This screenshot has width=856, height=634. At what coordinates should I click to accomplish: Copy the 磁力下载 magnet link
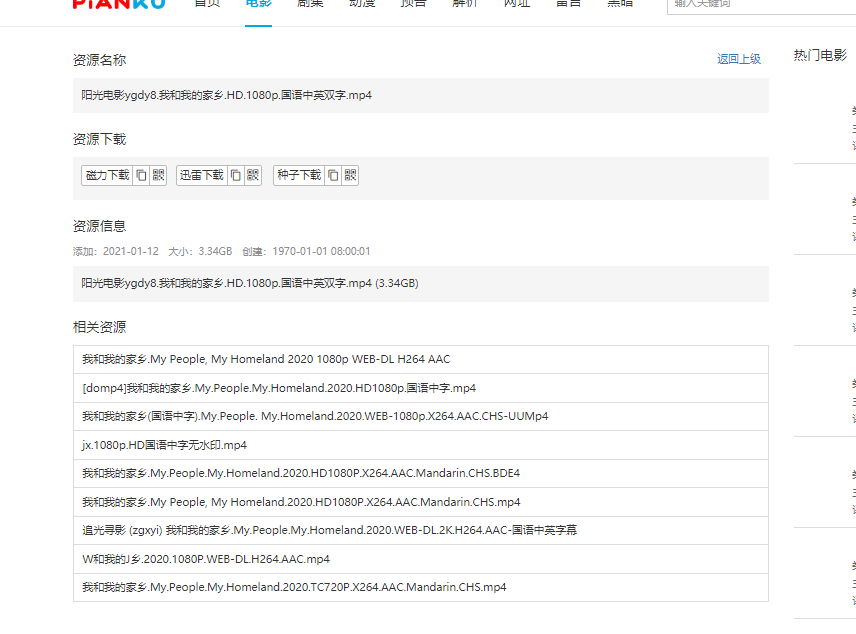pyautogui.click(x=141, y=175)
